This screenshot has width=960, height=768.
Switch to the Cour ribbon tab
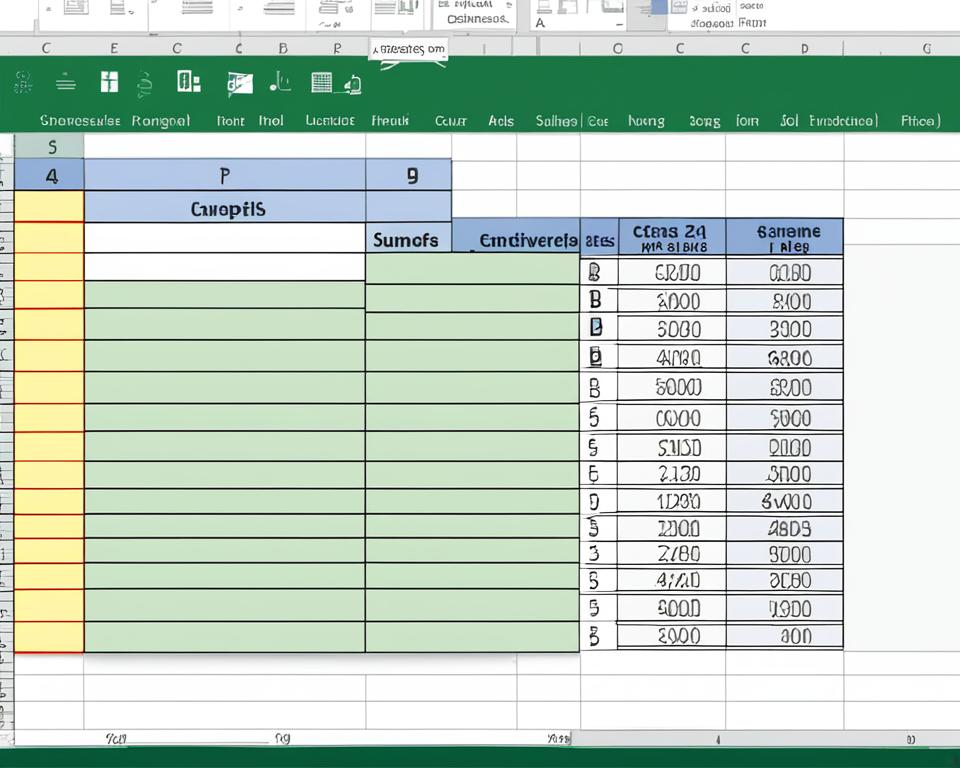tap(451, 121)
